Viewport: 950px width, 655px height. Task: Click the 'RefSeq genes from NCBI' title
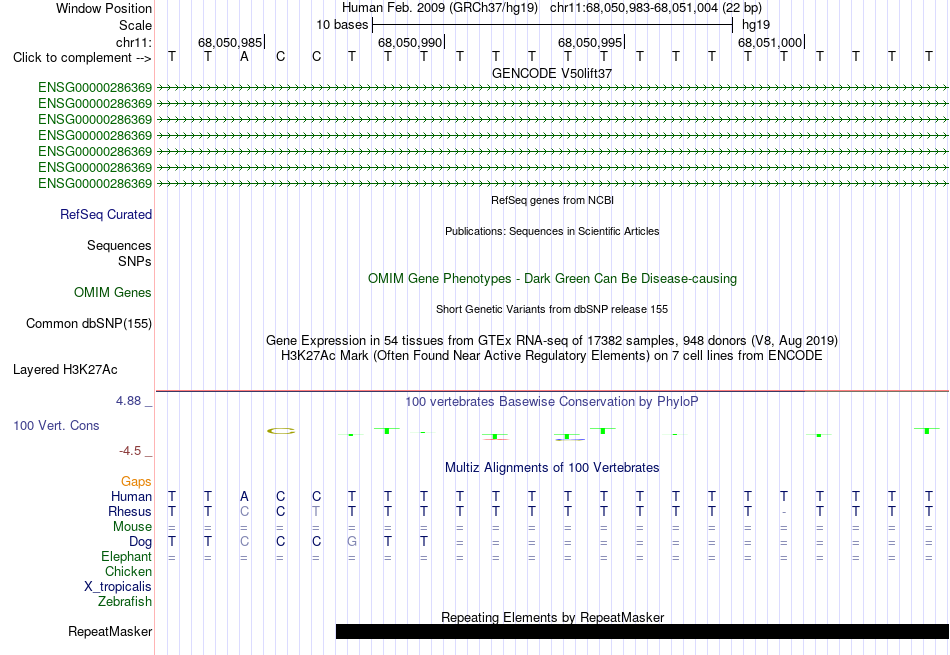click(553, 200)
